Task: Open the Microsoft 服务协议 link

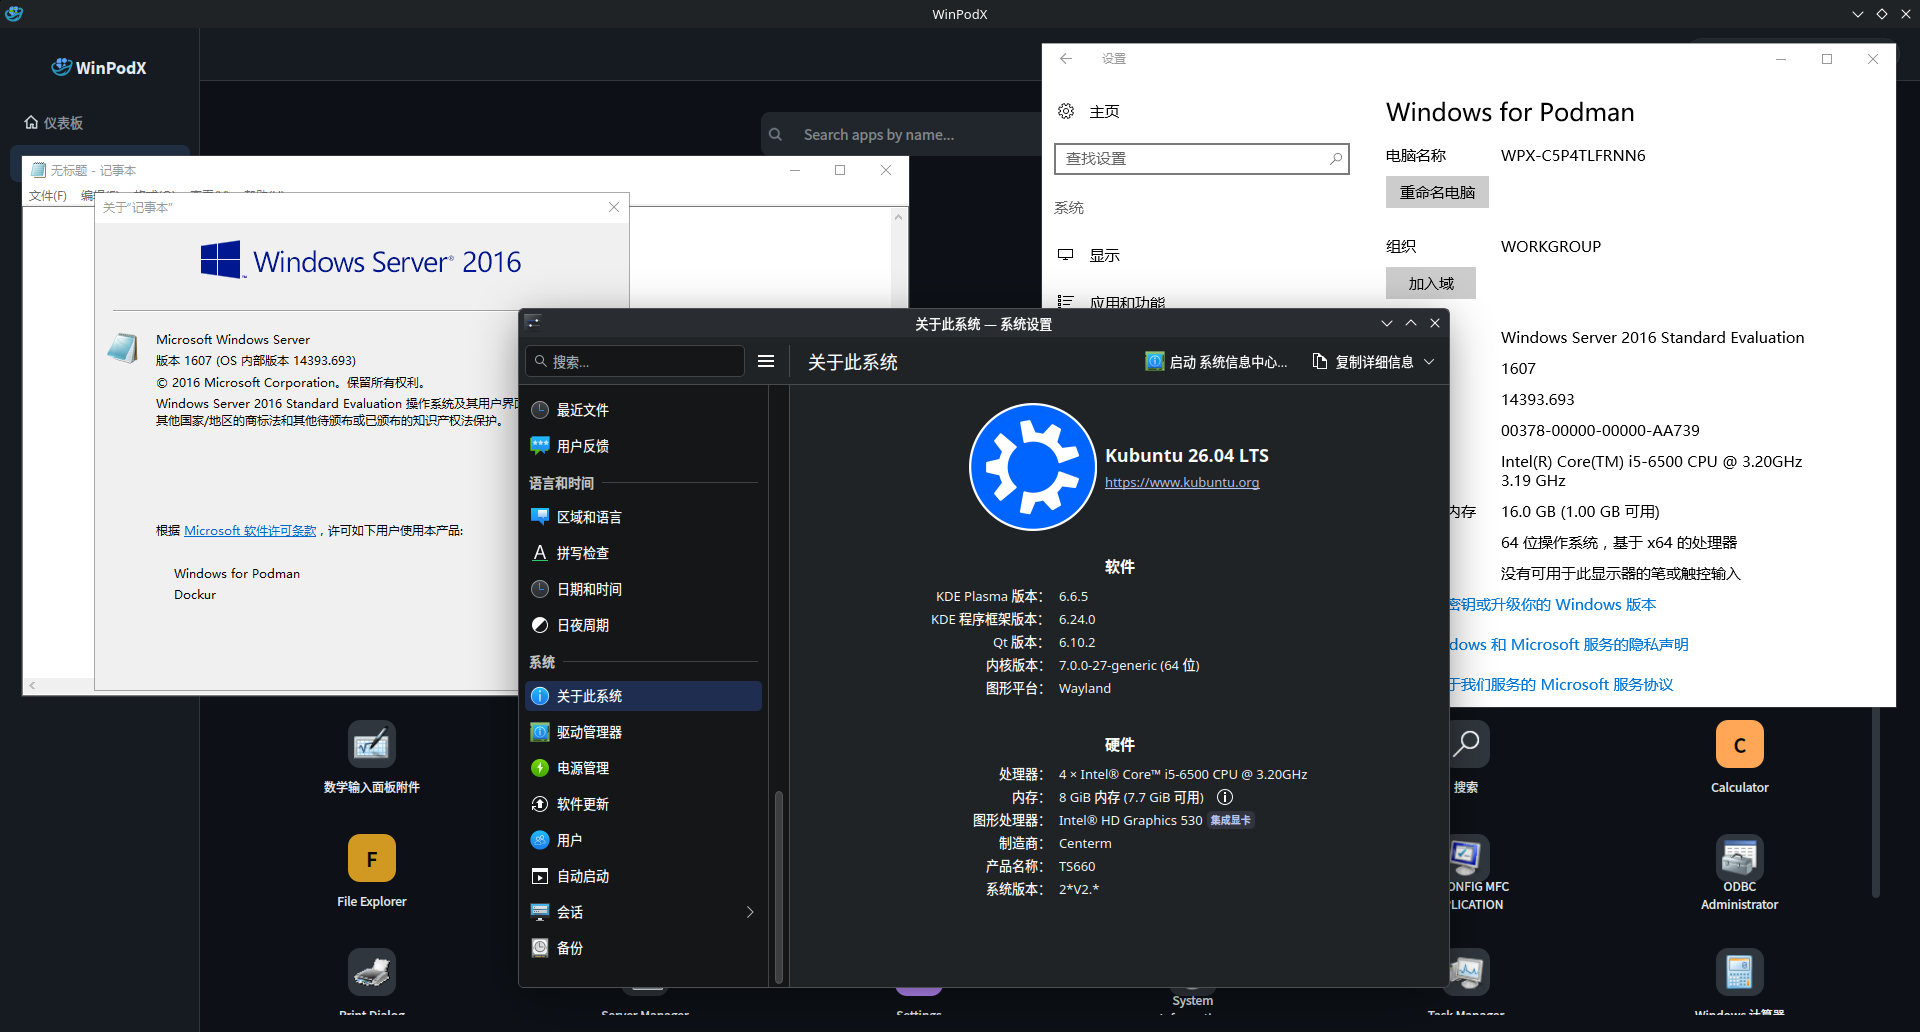Action: click(1561, 685)
